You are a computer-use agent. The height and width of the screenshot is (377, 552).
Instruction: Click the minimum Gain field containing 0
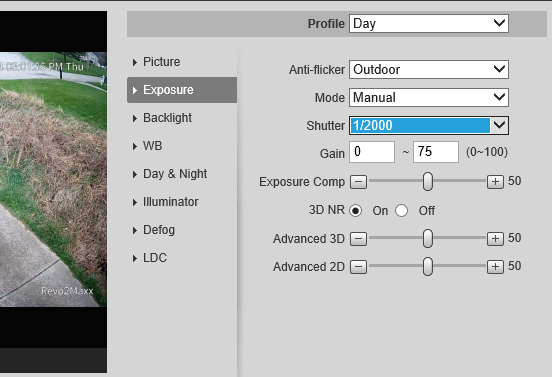point(372,152)
